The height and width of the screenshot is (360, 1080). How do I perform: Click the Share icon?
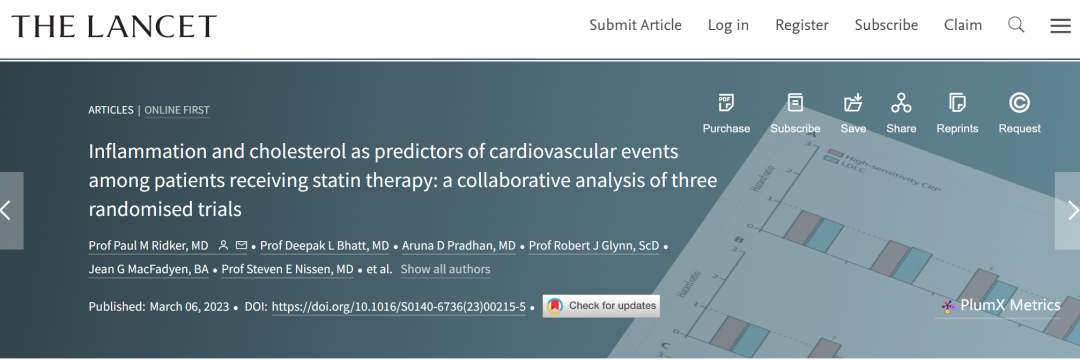[x=901, y=103]
